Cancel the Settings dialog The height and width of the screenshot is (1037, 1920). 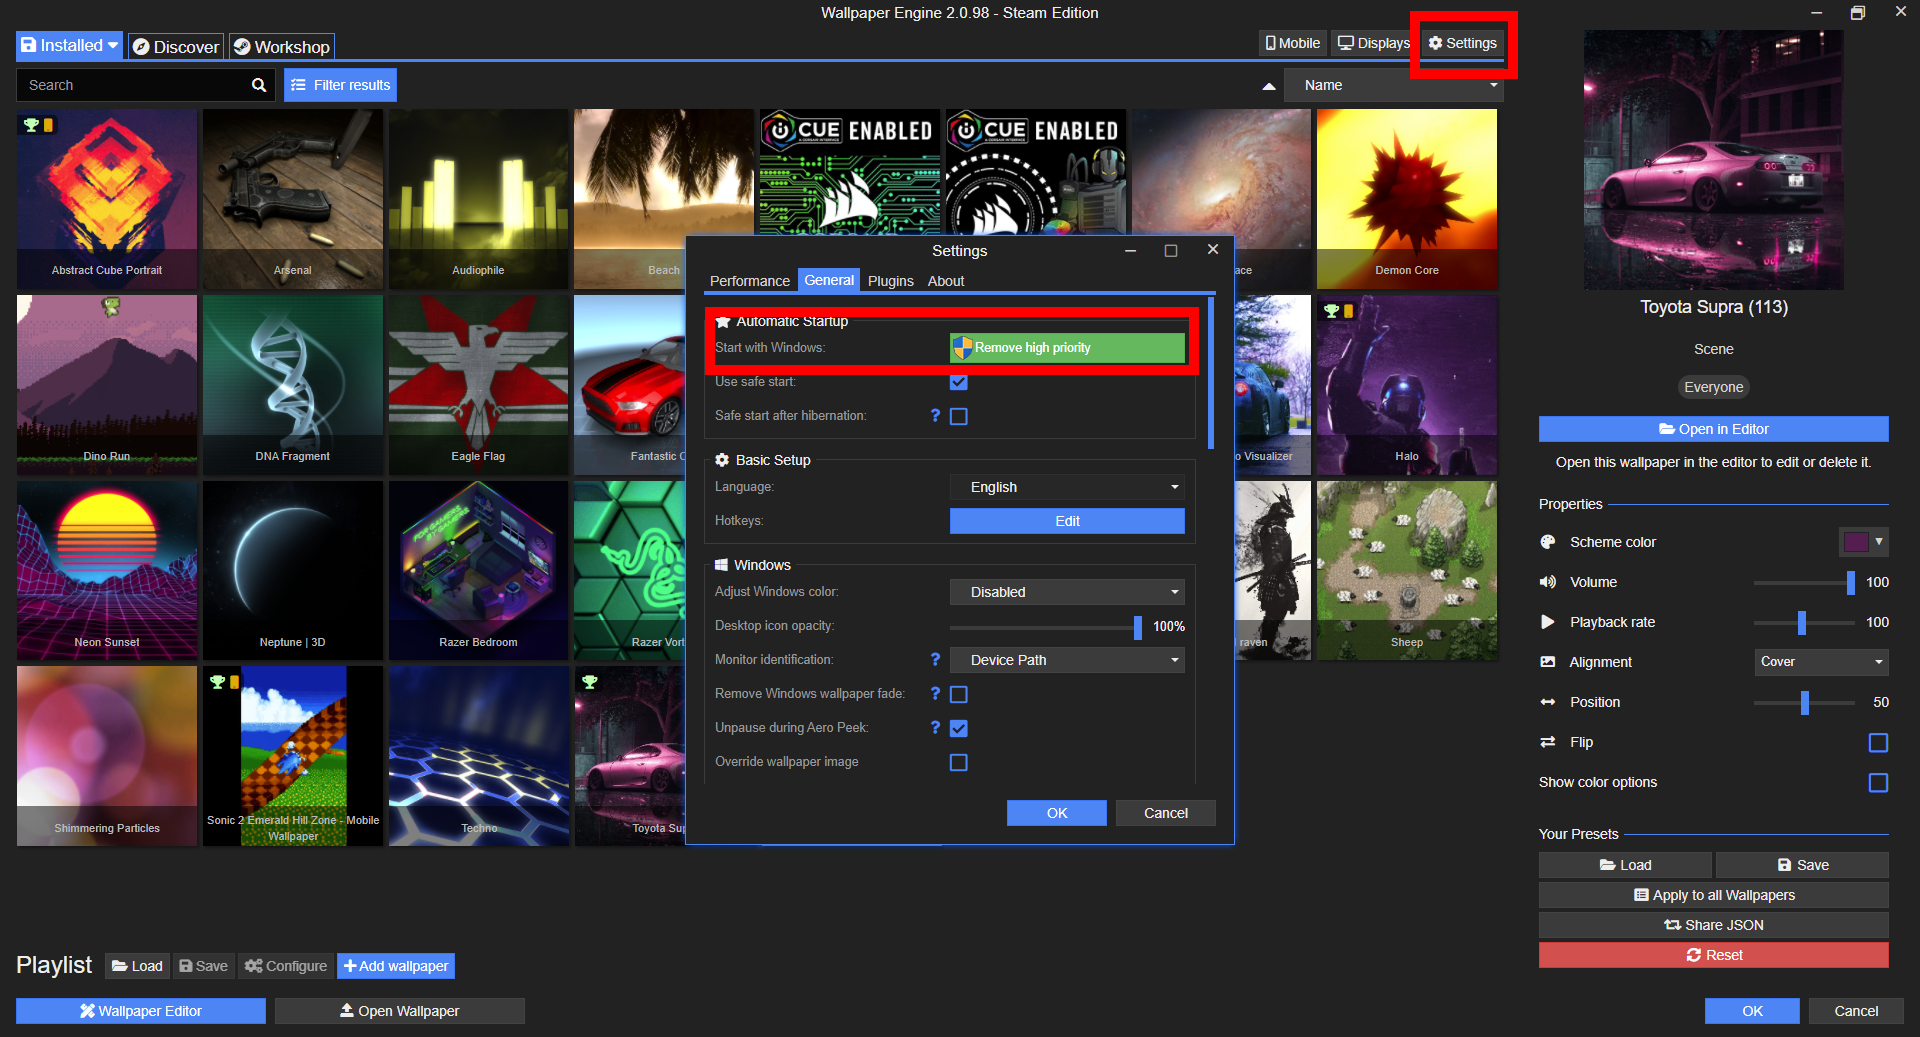click(x=1166, y=813)
